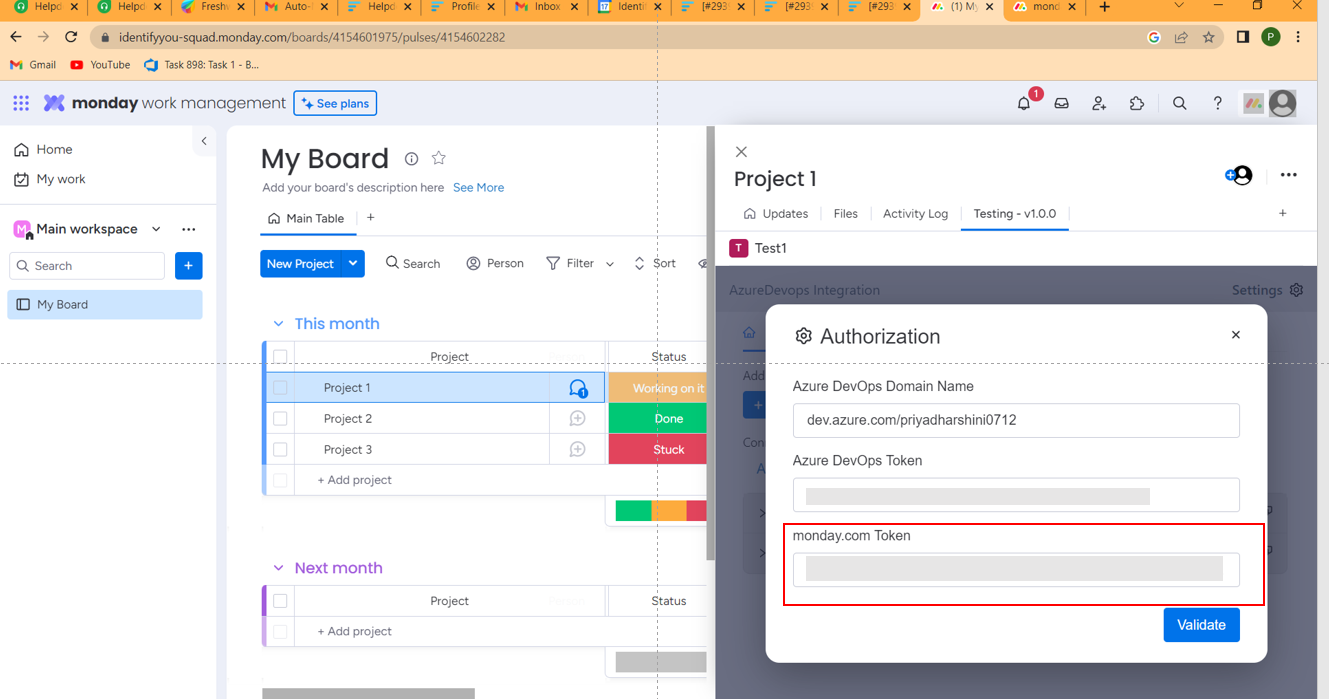Click the subscribers avatar icon in Project 1 panel
1329x699 pixels.
(x=1240, y=176)
